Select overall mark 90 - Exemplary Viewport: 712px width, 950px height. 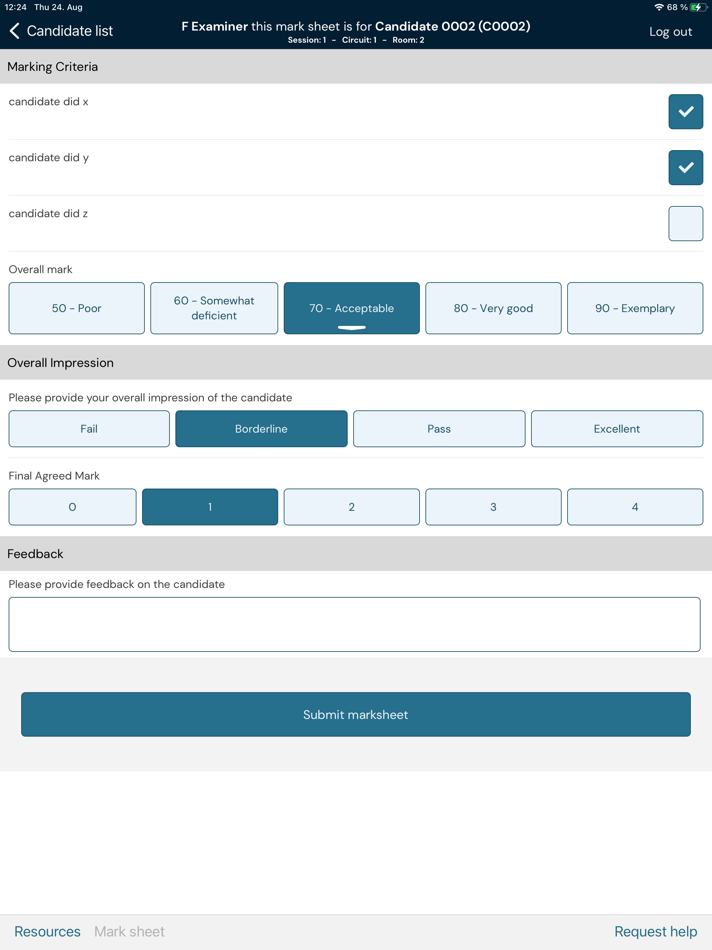[634, 308]
